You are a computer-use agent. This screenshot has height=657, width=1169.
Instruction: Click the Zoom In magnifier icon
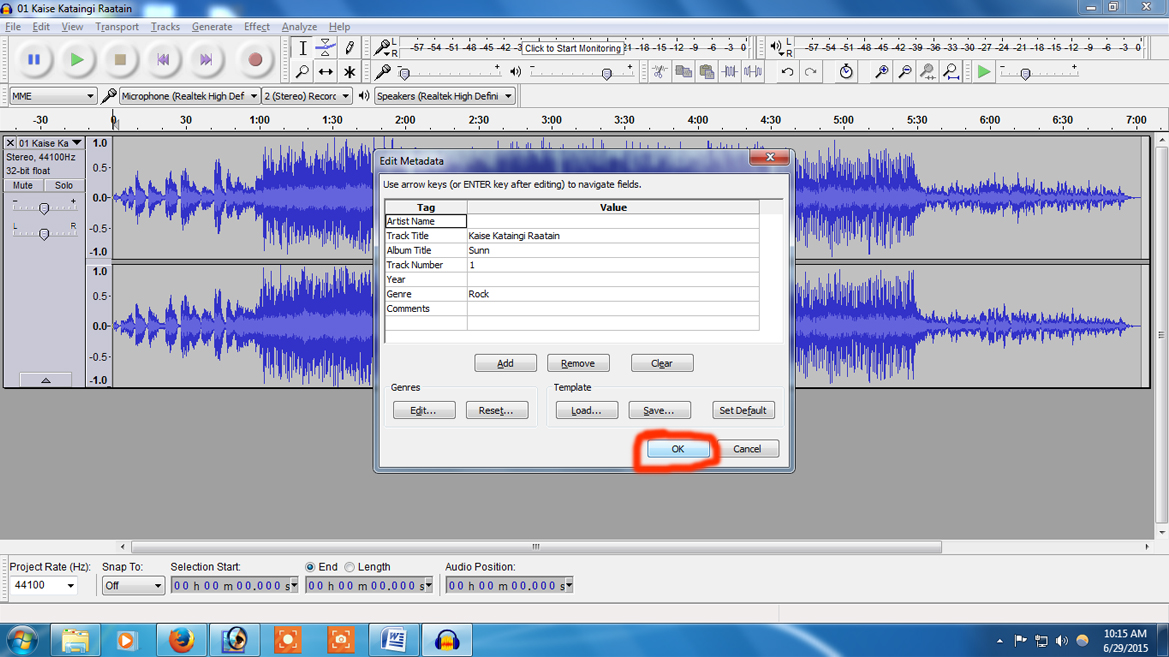[x=881, y=71]
